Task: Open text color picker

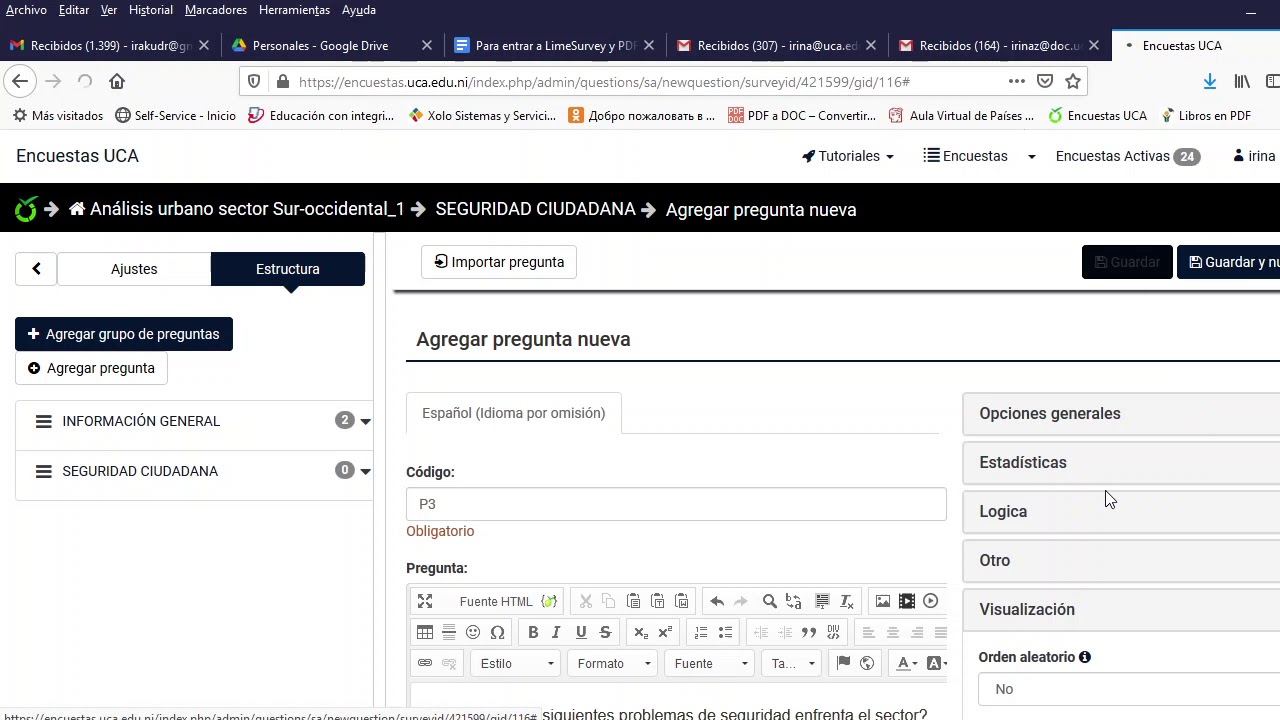Action: pos(908,663)
